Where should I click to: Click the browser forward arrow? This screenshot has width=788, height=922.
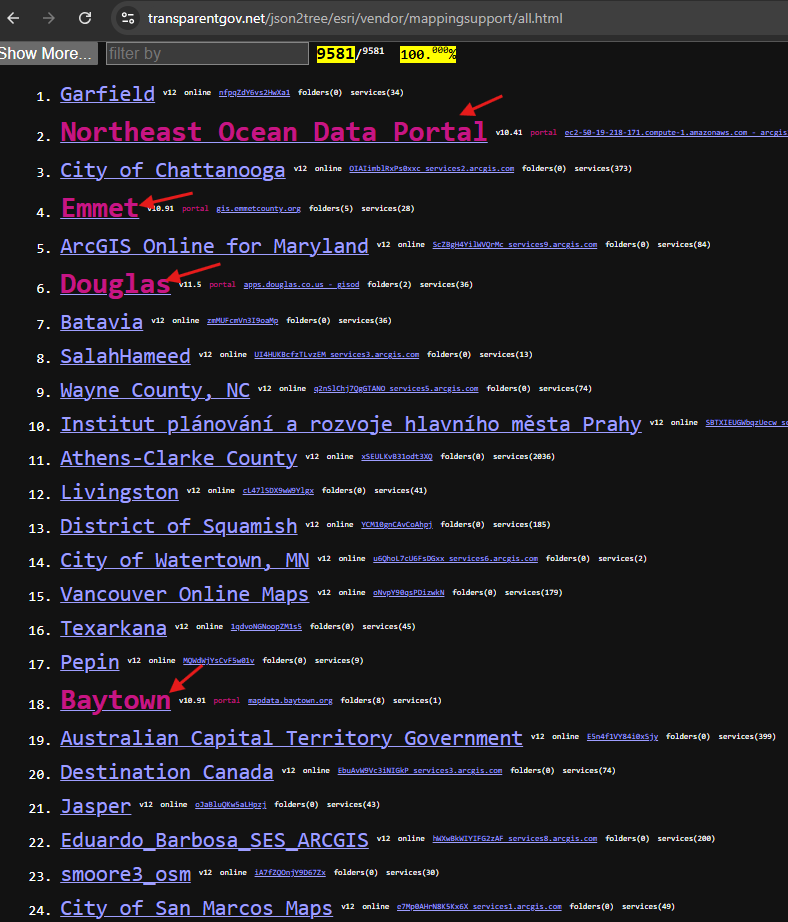pyautogui.click(x=49, y=18)
